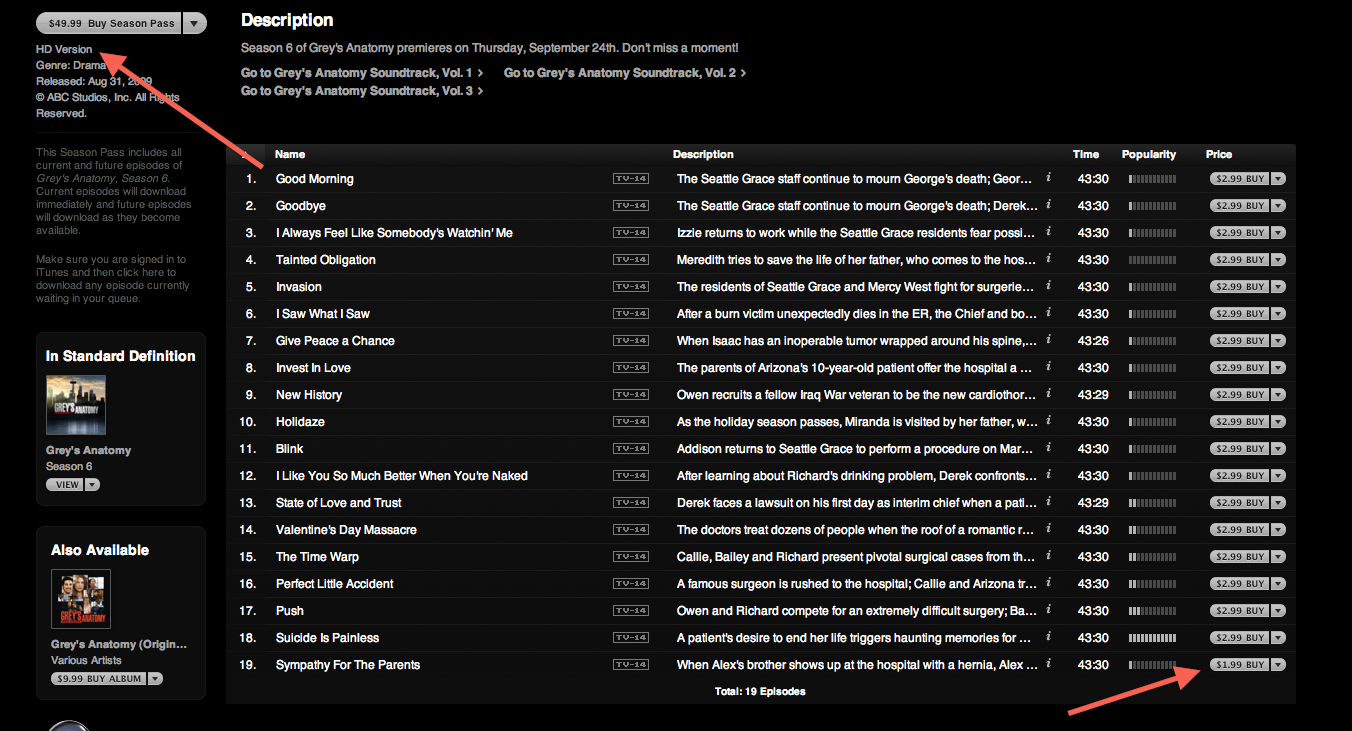Open the Buy Season Pass dropdown arrow

coord(196,23)
